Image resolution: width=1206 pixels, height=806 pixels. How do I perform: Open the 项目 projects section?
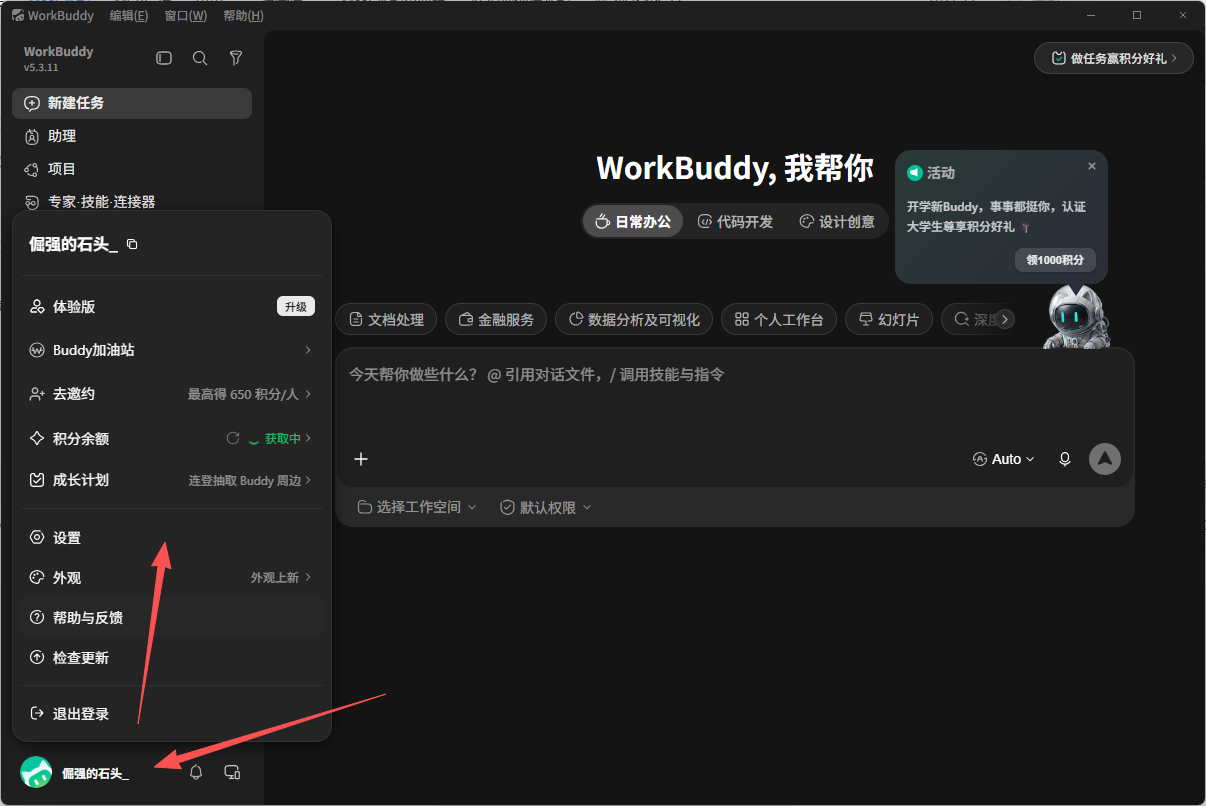tap(132, 169)
